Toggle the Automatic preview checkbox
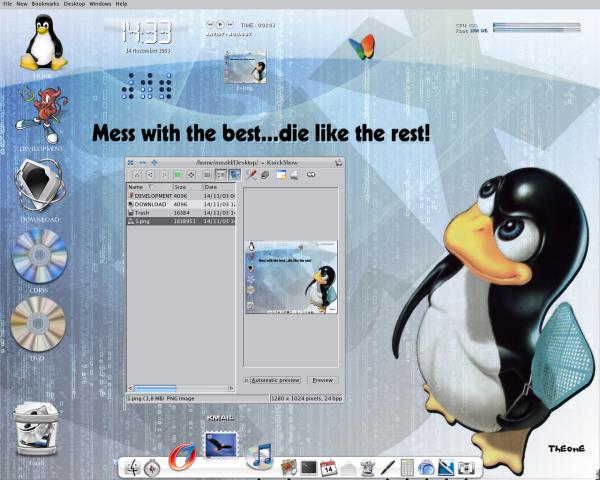 (x=246, y=380)
